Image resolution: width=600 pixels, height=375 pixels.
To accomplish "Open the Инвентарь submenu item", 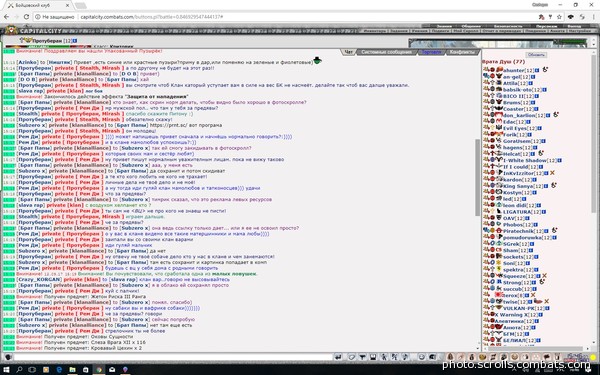I will click(374, 31).
